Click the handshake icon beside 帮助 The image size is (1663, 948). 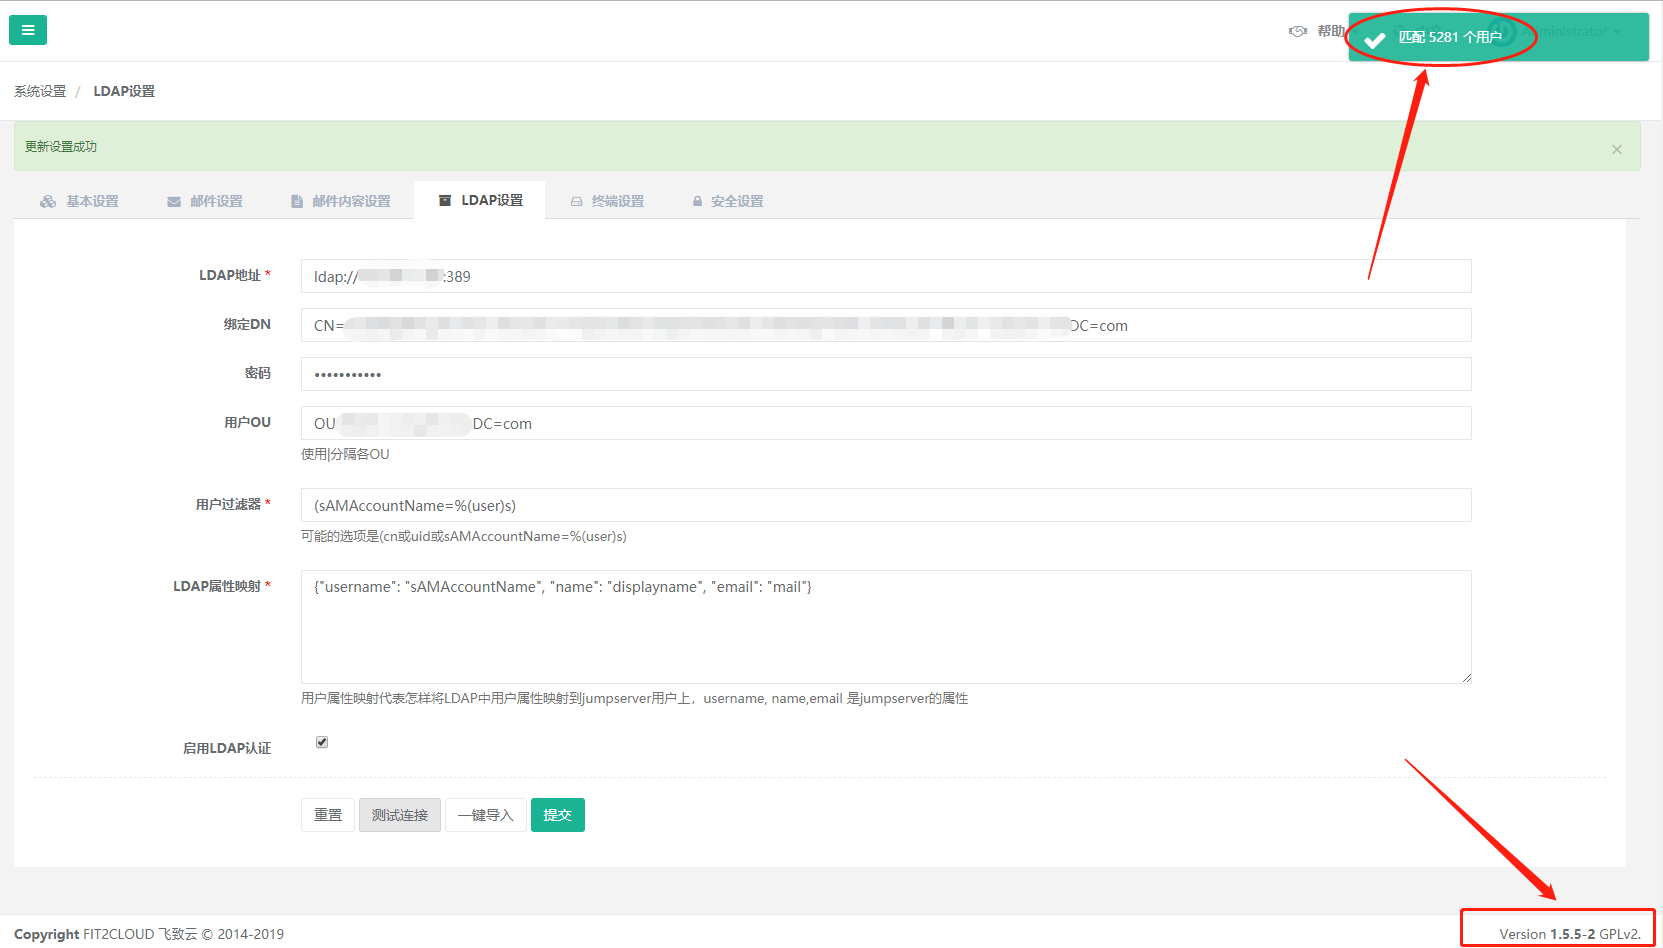(1298, 31)
